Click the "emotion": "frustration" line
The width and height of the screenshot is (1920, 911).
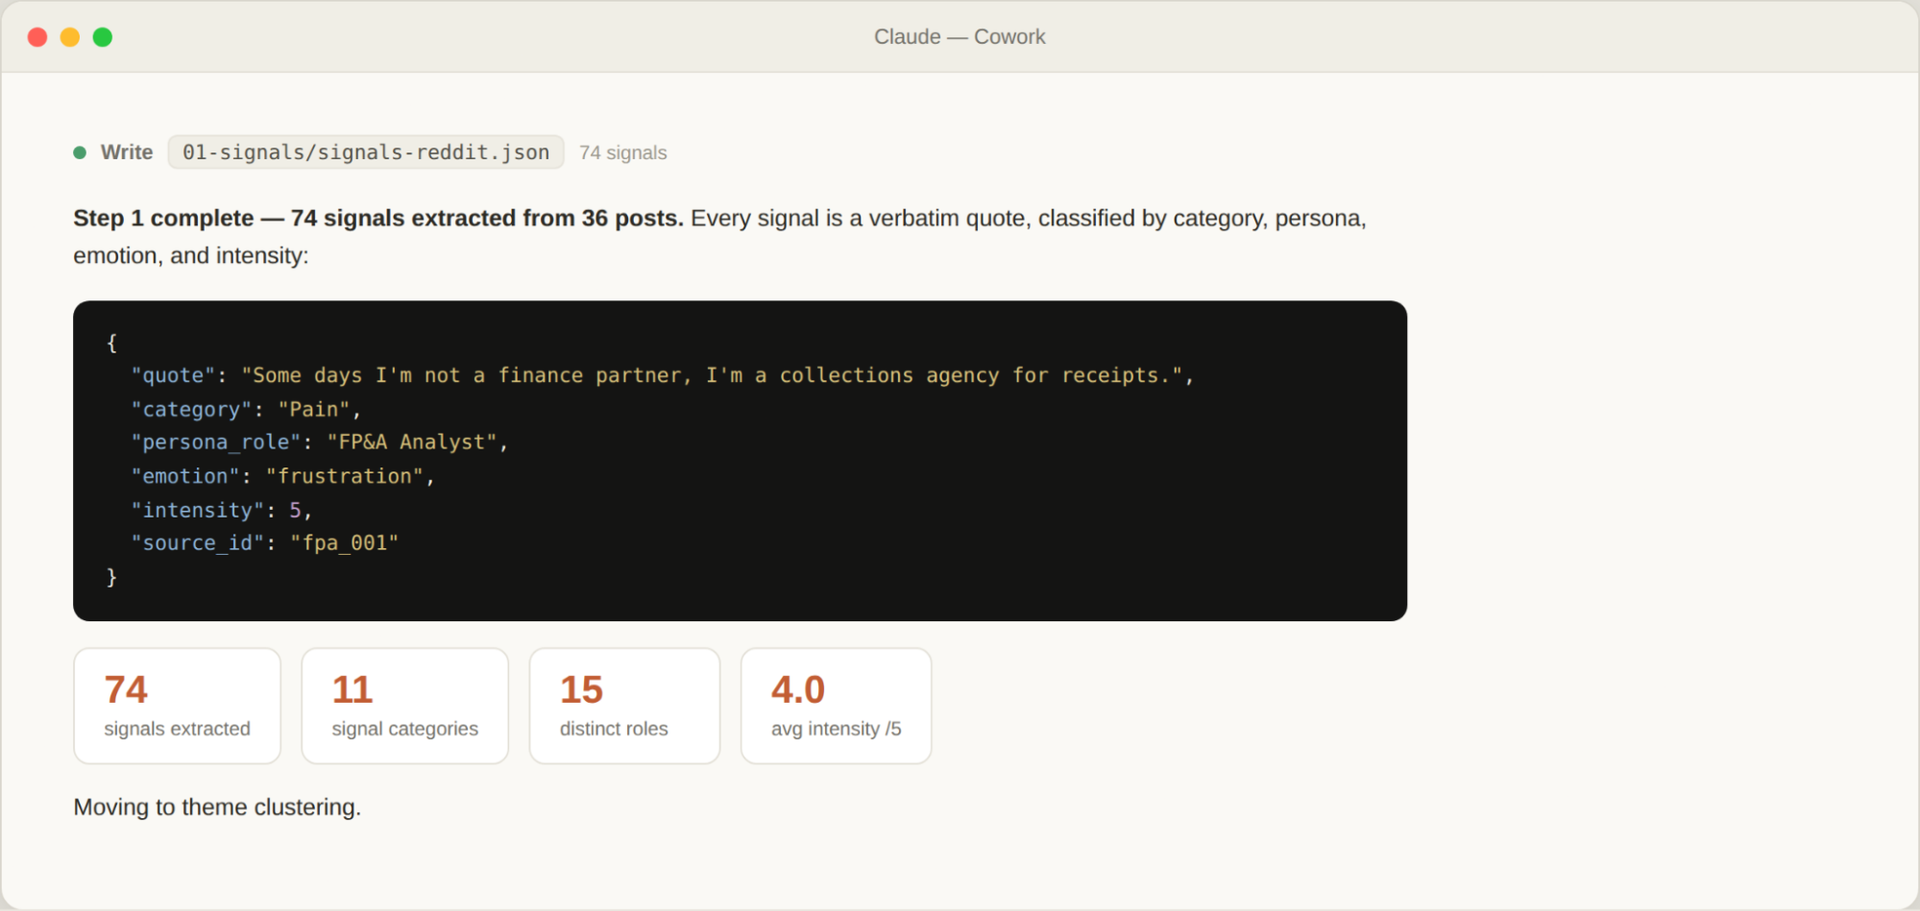coord(283,476)
